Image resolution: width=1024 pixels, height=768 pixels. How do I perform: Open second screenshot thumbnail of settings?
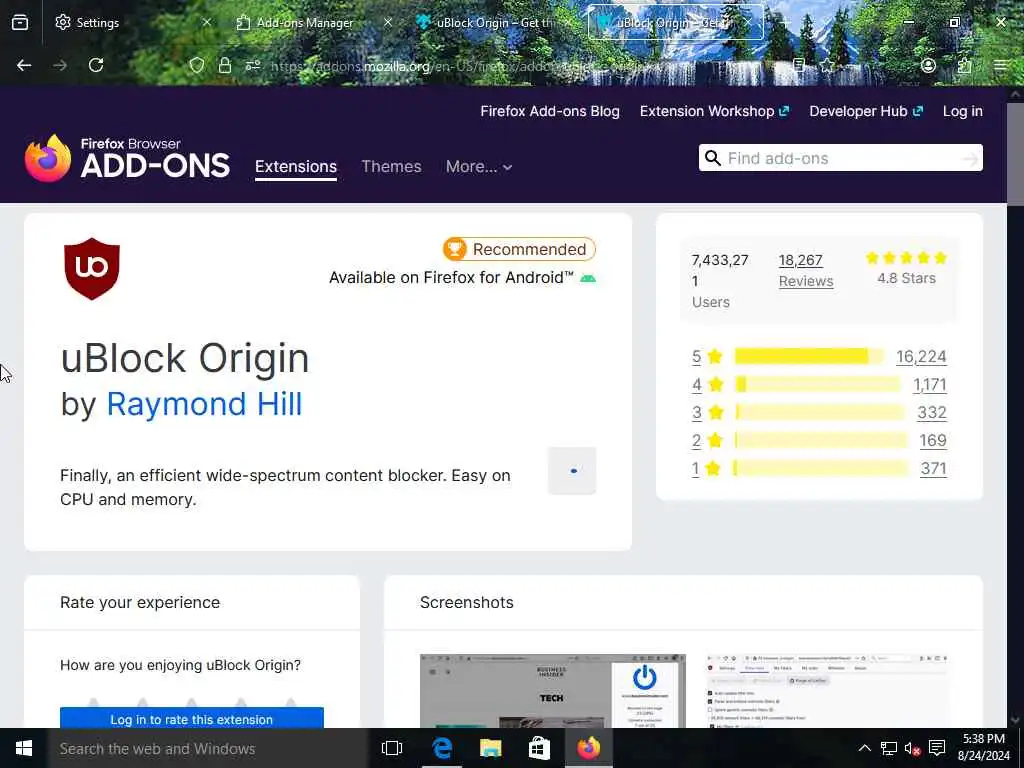[827, 691]
